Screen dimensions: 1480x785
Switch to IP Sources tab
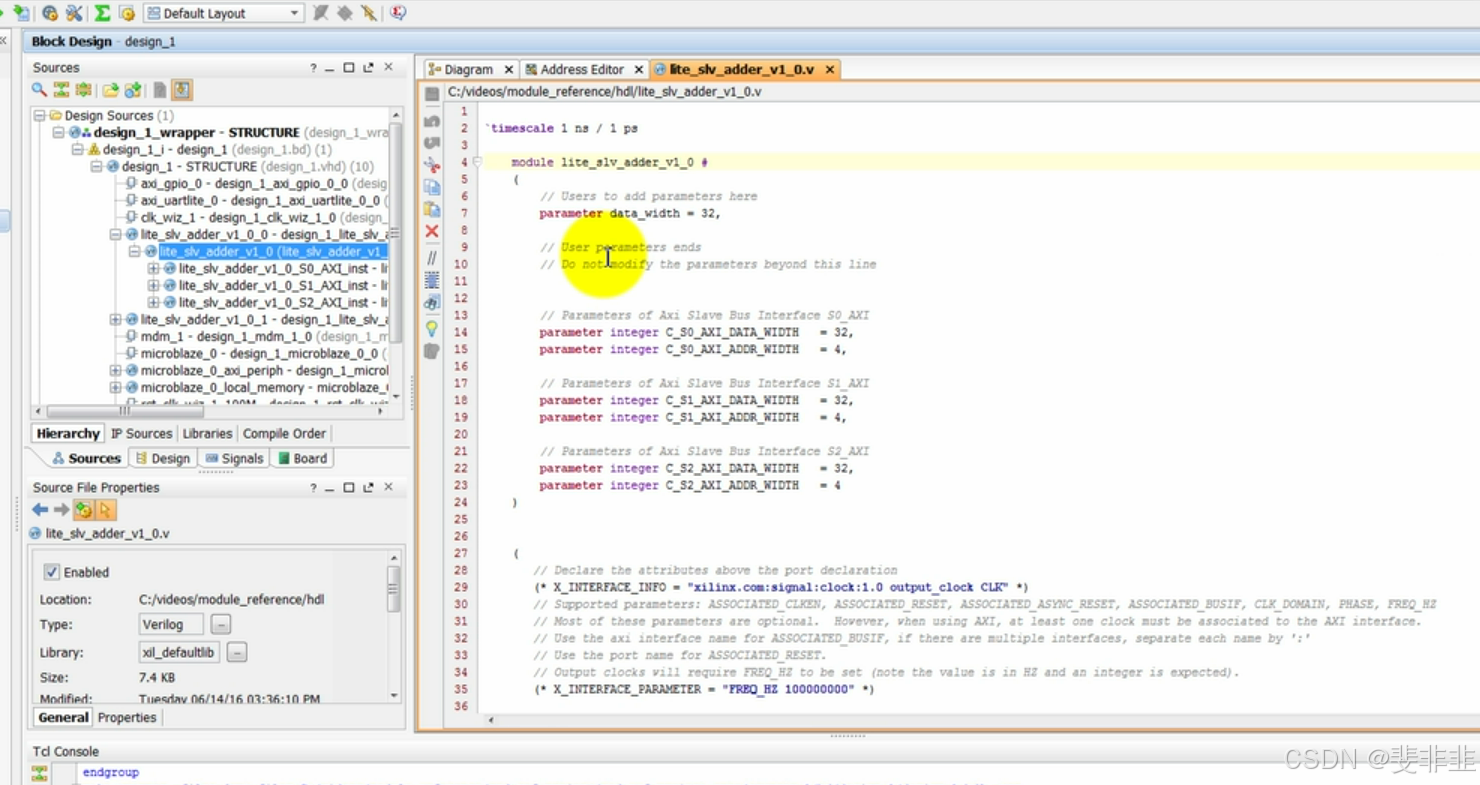point(141,434)
